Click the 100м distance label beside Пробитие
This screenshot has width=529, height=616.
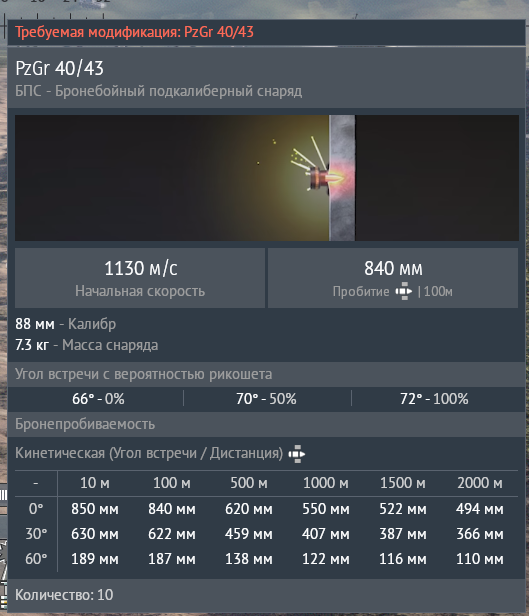[x=438, y=292]
